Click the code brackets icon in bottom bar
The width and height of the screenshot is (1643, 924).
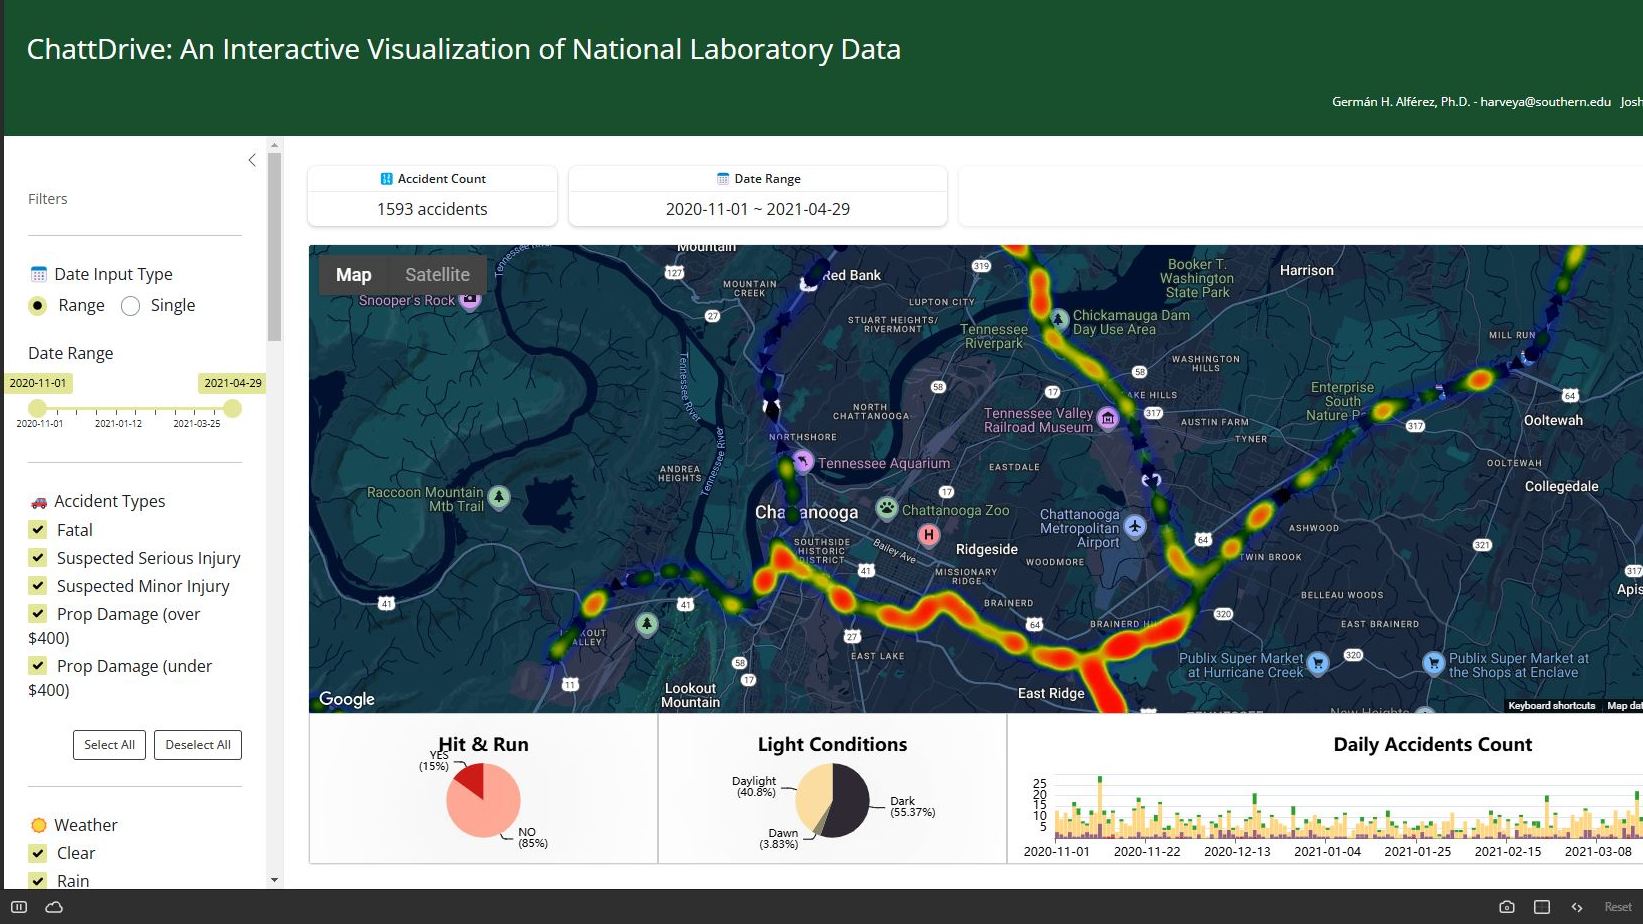(1577, 907)
